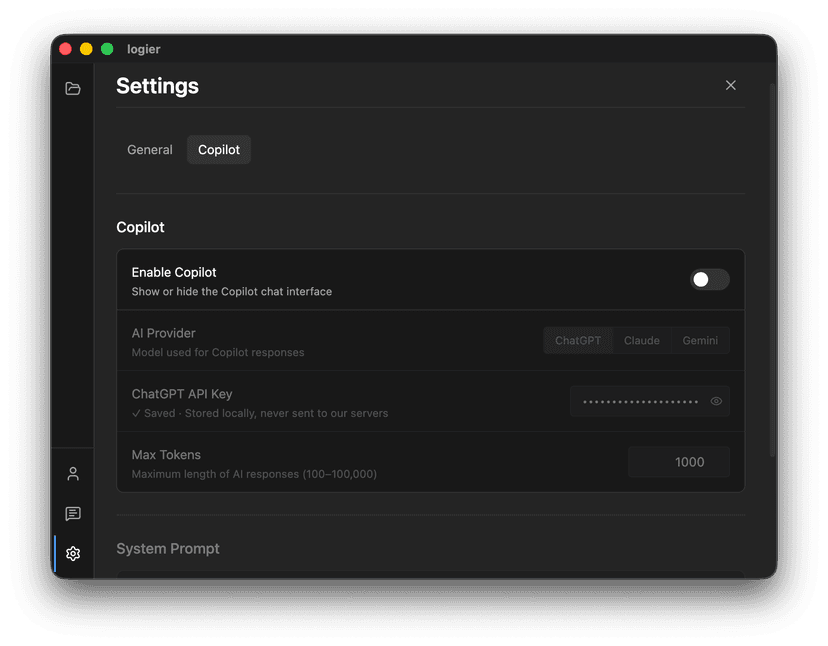Click the Settings heading text
The width and height of the screenshot is (828, 646).
[157, 86]
